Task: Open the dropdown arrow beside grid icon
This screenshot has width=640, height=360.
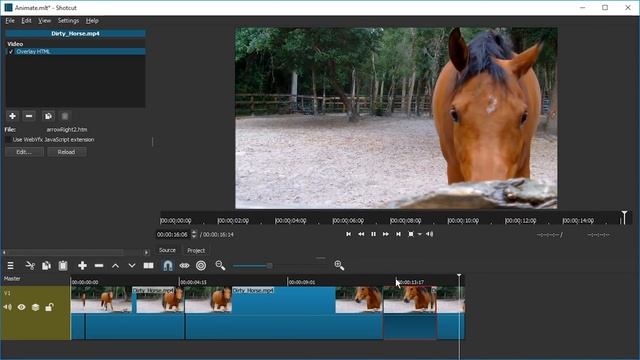Action: click(x=419, y=234)
